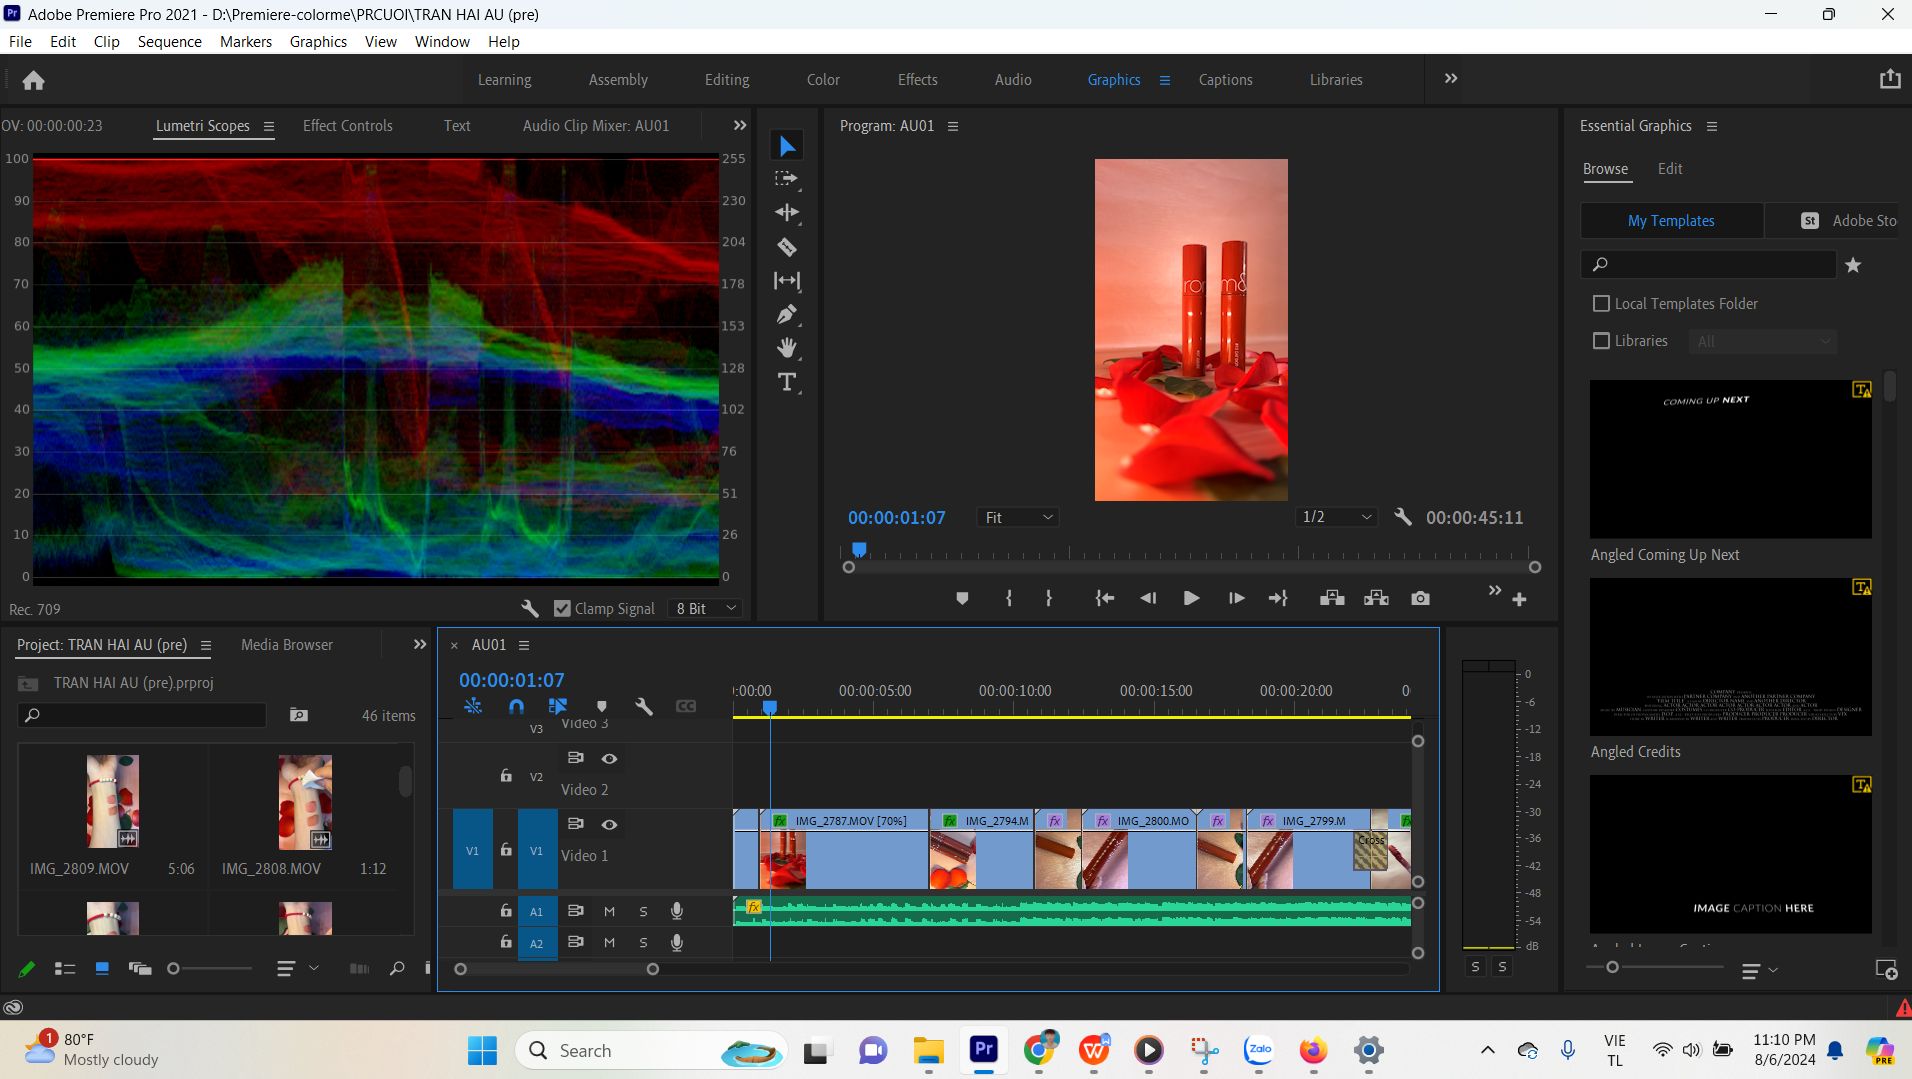
Task: Open the Home screen icon
Action: (x=33, y=80)
